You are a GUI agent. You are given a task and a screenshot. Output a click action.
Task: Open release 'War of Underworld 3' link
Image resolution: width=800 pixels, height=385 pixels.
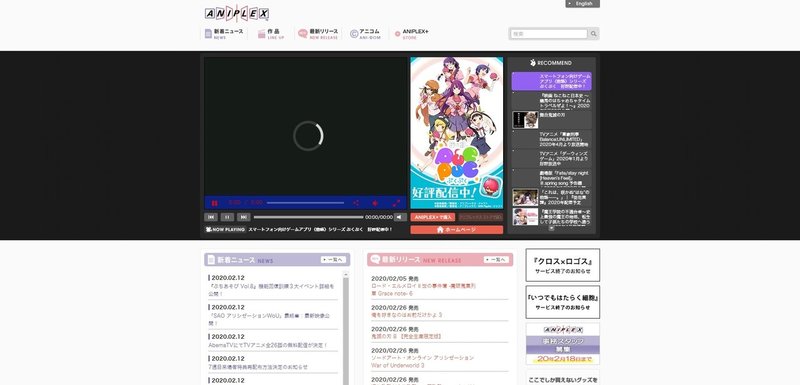(422, 362)
